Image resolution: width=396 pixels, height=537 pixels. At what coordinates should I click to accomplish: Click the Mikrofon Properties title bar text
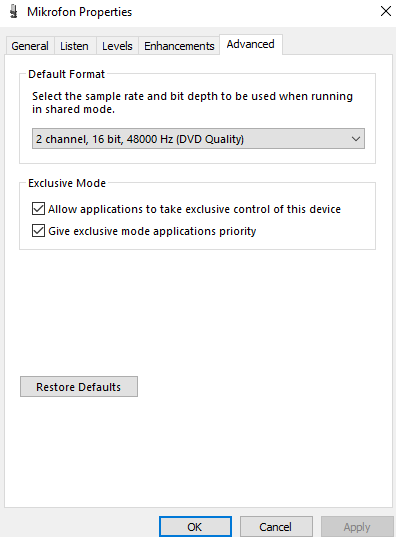[79, 12]
